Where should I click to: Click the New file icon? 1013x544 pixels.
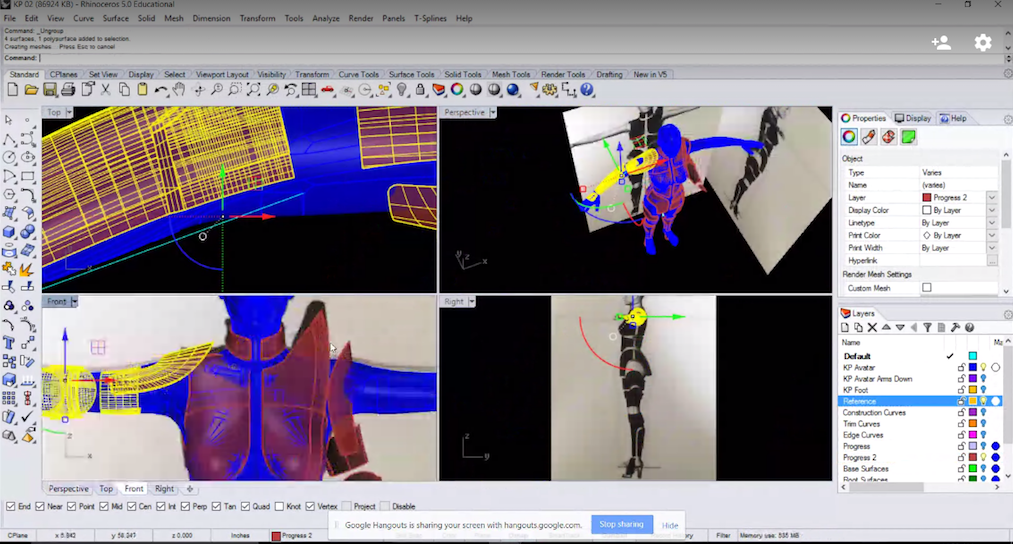tap(12, 90)
